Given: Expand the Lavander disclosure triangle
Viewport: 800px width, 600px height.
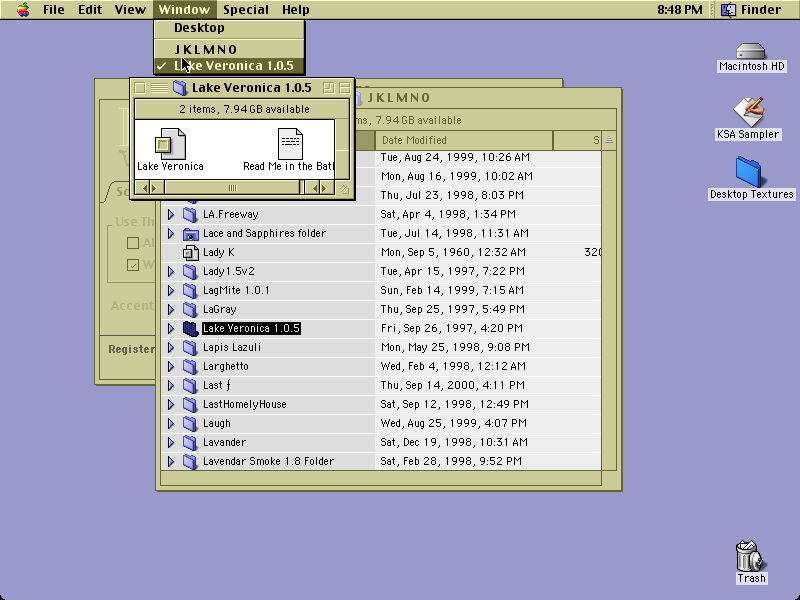Looking at the screenshot, I should point(171,442).
